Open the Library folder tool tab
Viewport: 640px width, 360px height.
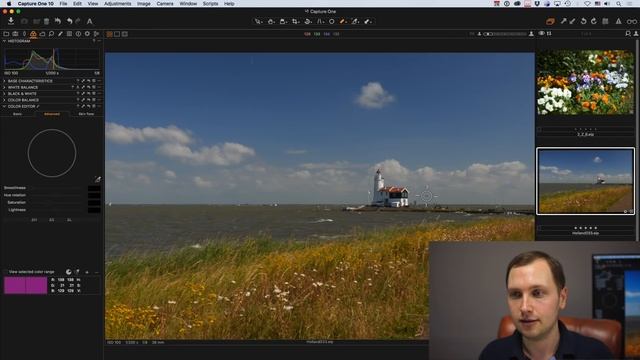pos(6,34)
